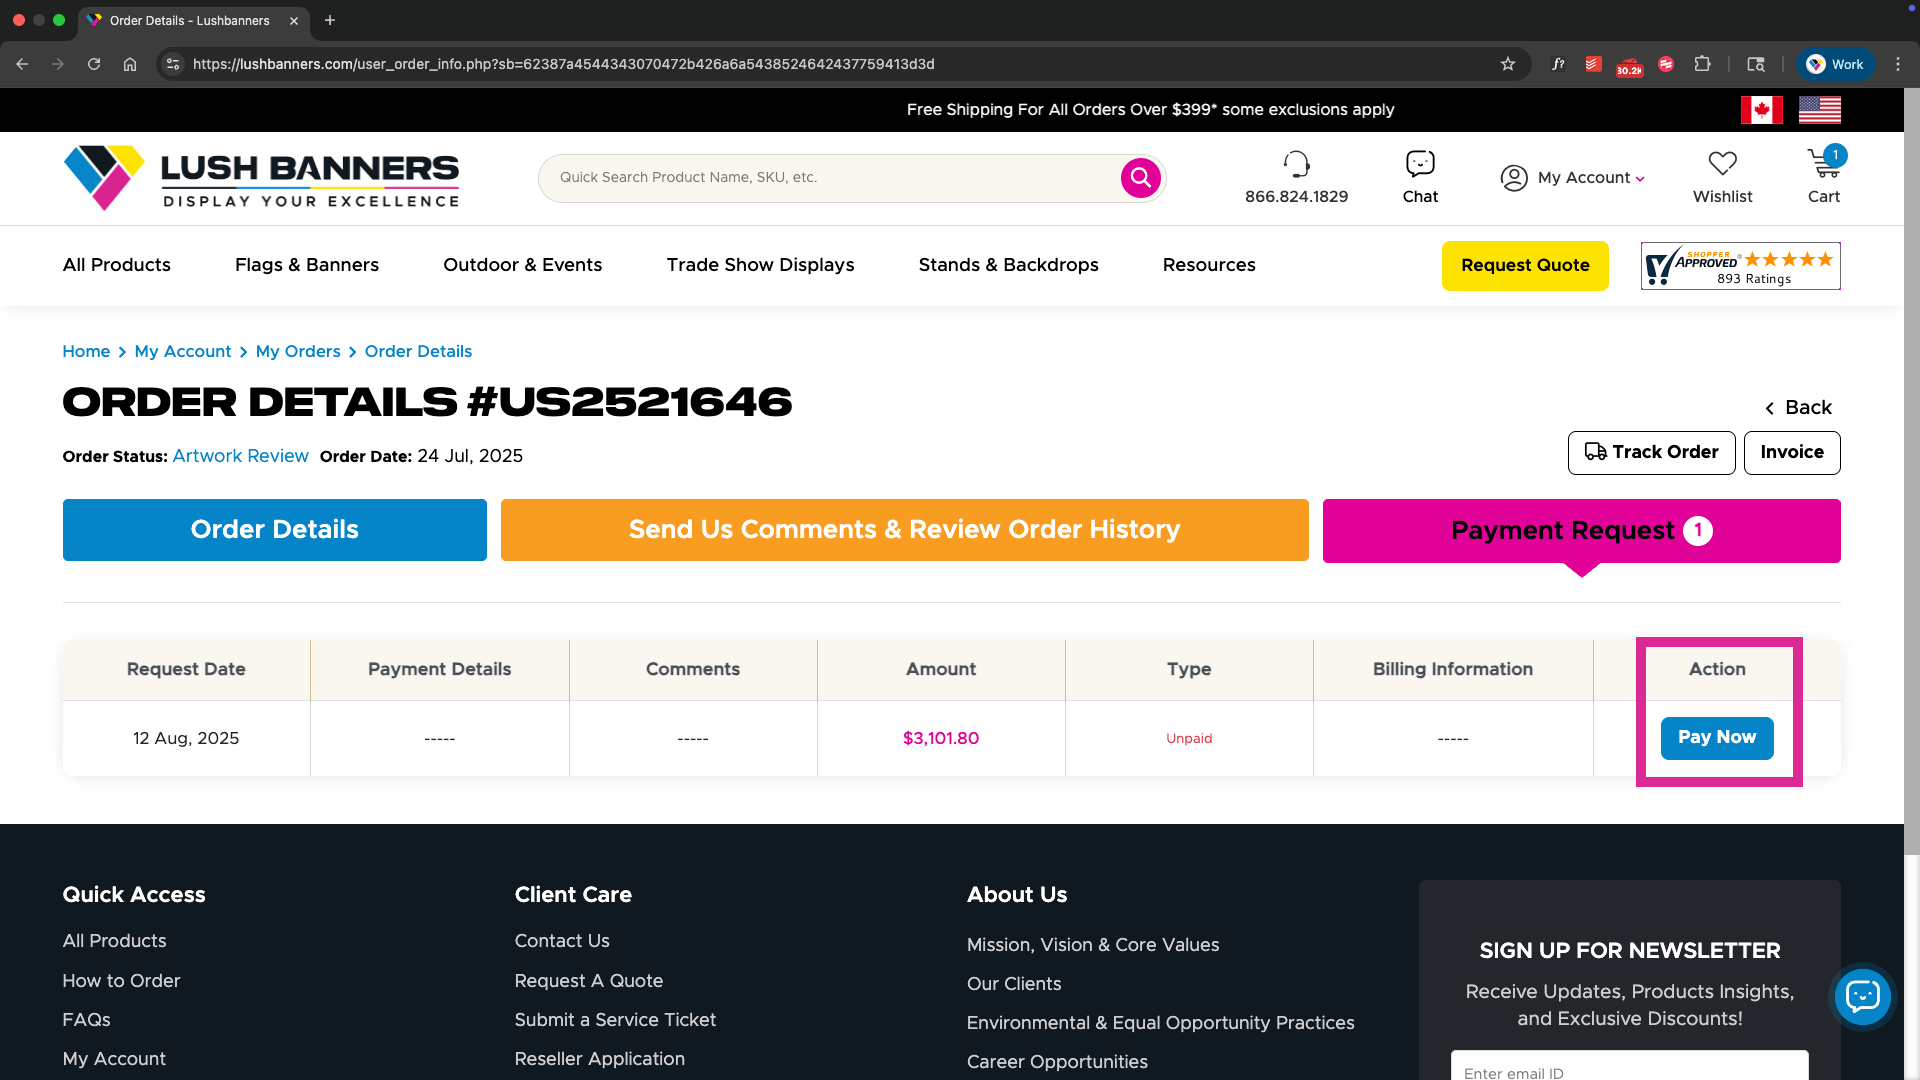Click the headset phone support icon
Image resolution: width=1920 pixels, height=1080 pixels.
point(1296,164)
